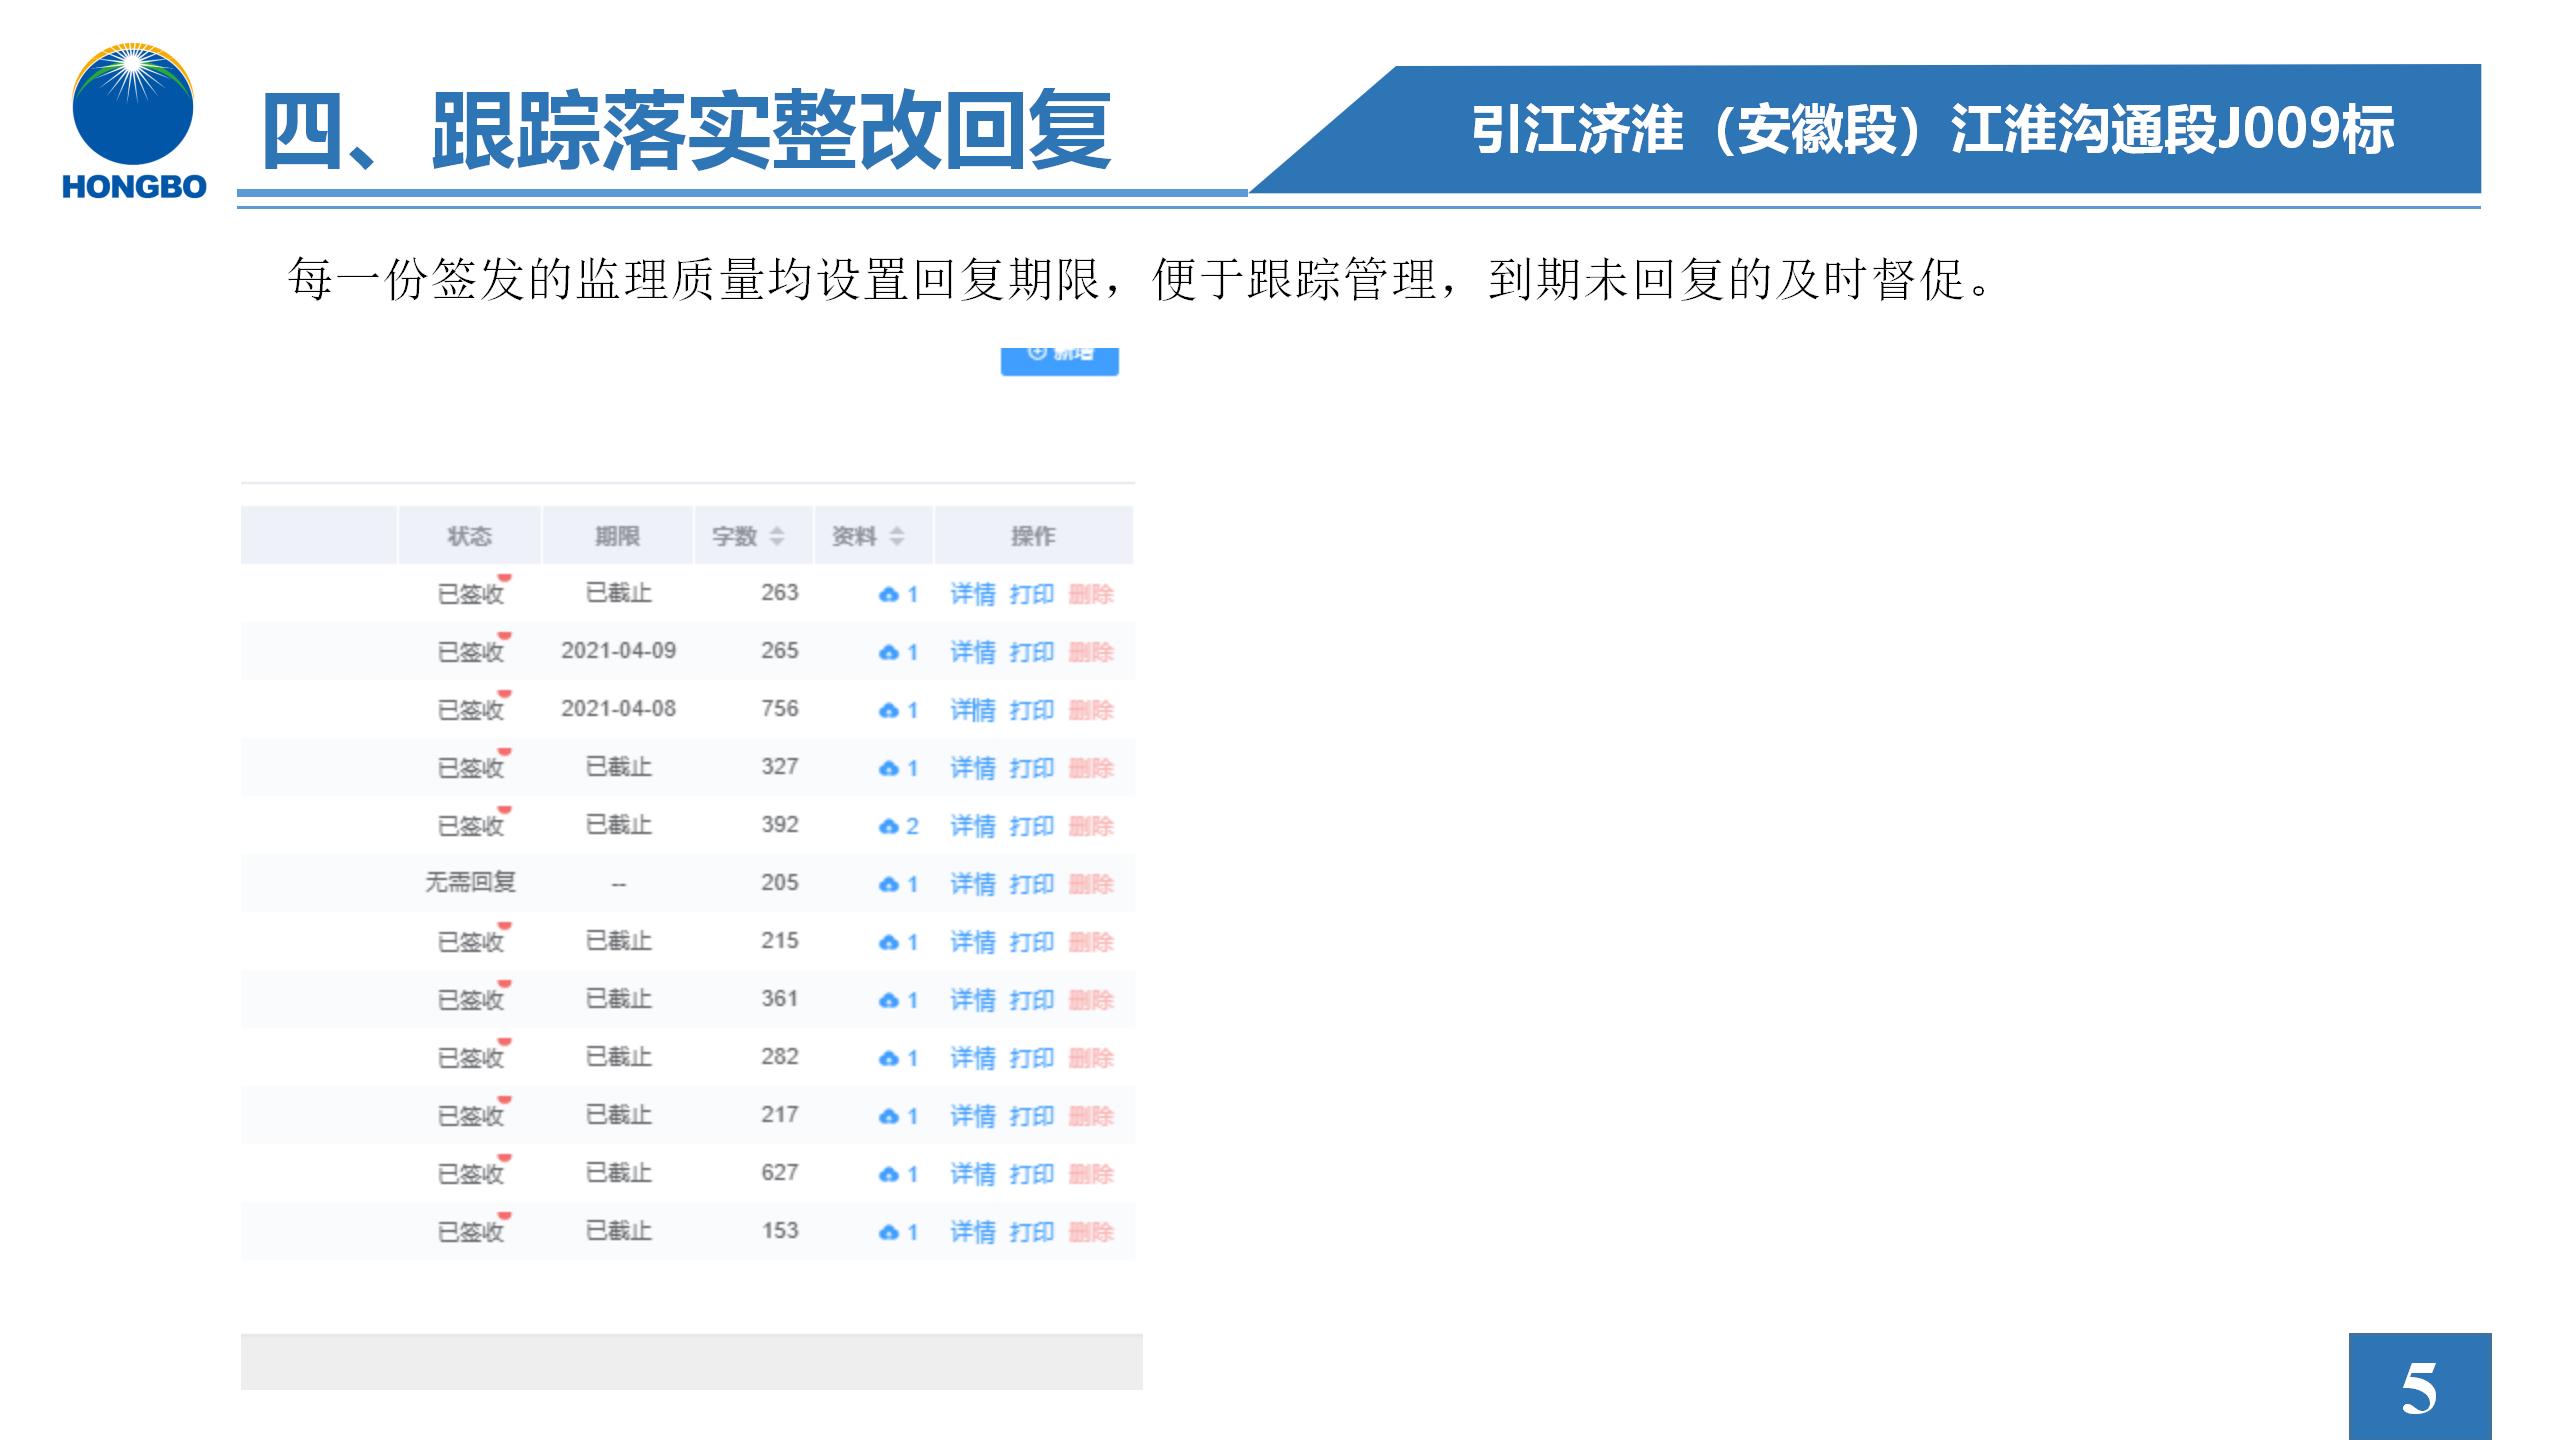Viewport: 2560px width, 1440px height.
Task: Click cloud icon in 756 word row
Action: pyautogui.click(x=888, y=711)
